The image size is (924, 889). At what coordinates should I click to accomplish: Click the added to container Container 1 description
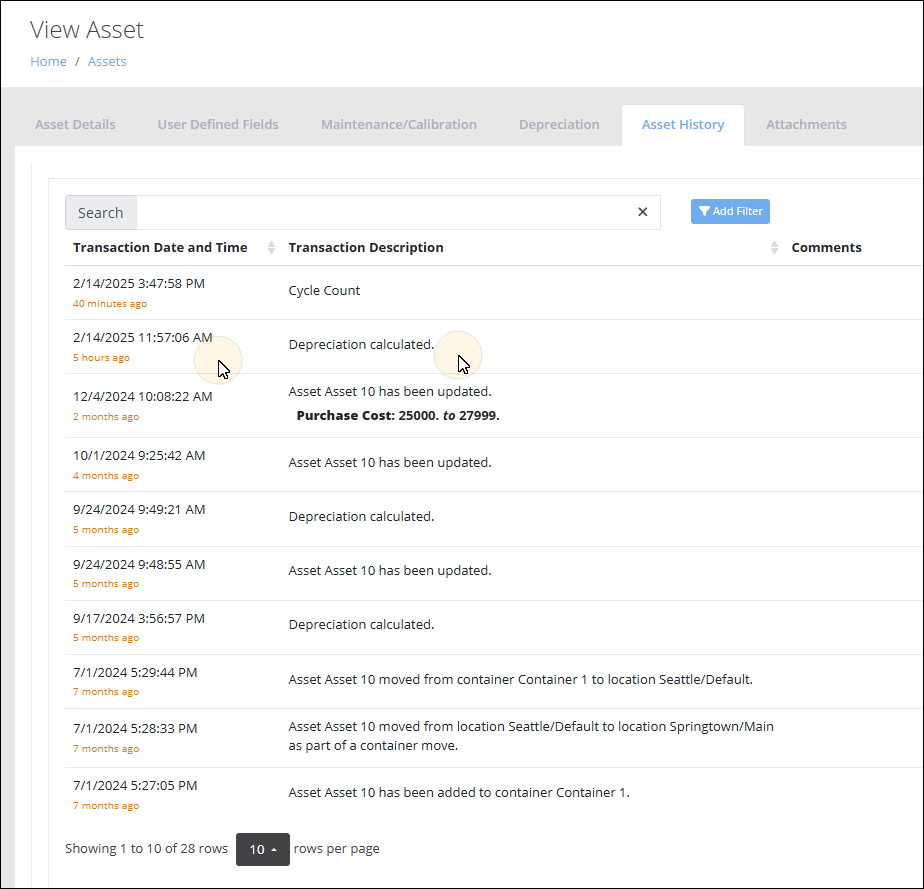pos(459,792)
